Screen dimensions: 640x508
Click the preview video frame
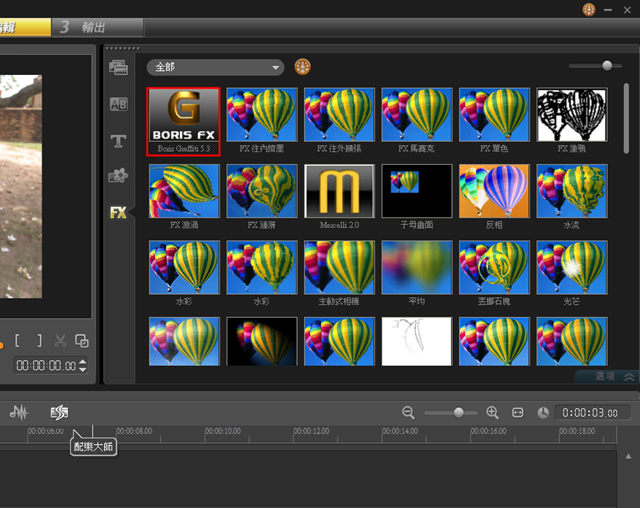[21, 186]
